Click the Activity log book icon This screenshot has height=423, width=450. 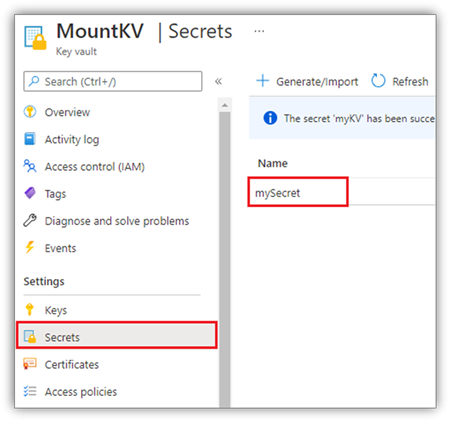point(30,139)
